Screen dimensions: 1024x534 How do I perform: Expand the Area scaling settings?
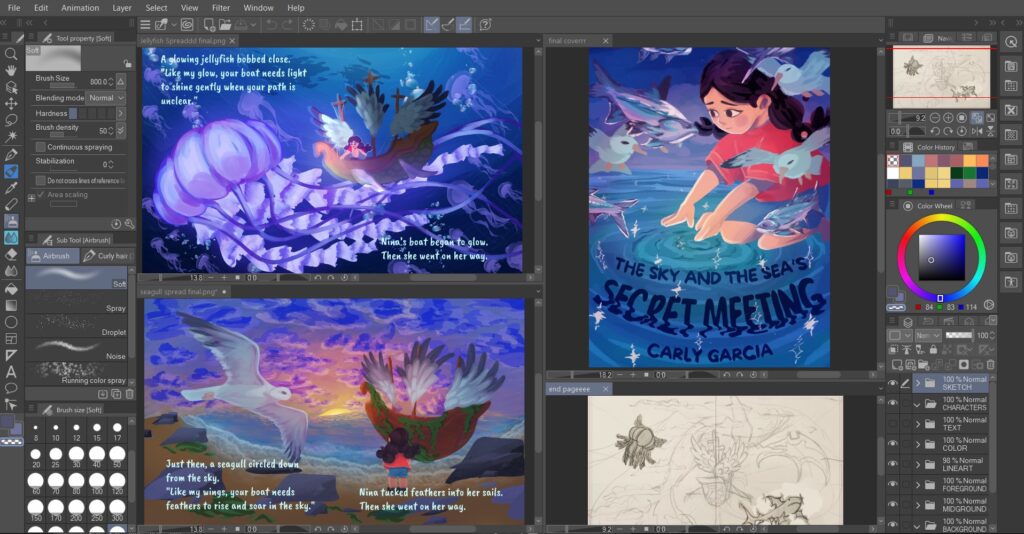[x=31, y=197]
